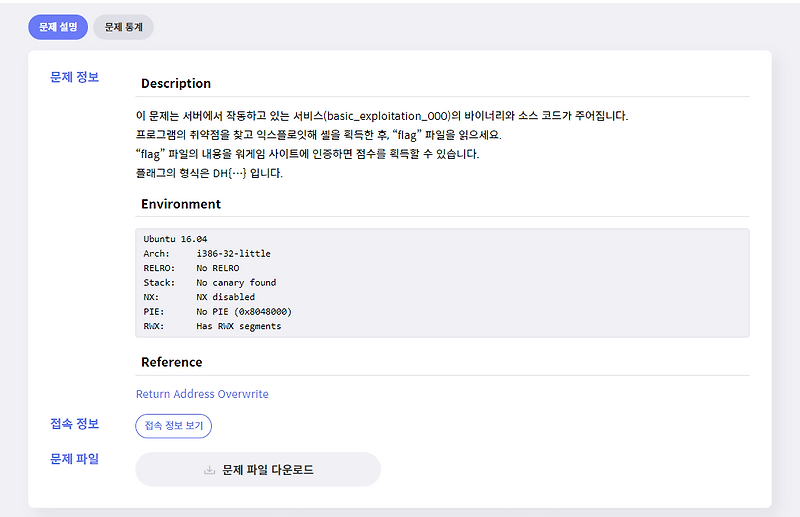Screen dimensions: 800x517
Task: Click the Description heading
Action: pos(176,83)
